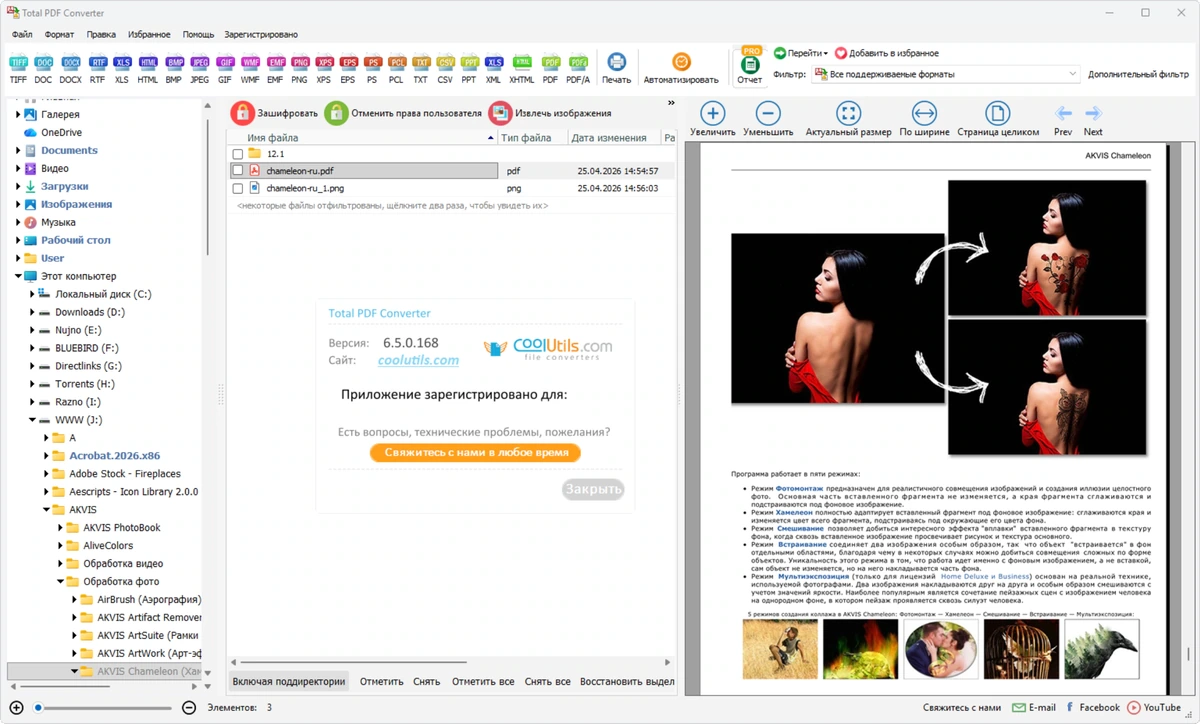This screenshot has height=724, width=1200.
Task: Expand the Acrobat.2026.x86 folder node
Action: pos(46,456)
